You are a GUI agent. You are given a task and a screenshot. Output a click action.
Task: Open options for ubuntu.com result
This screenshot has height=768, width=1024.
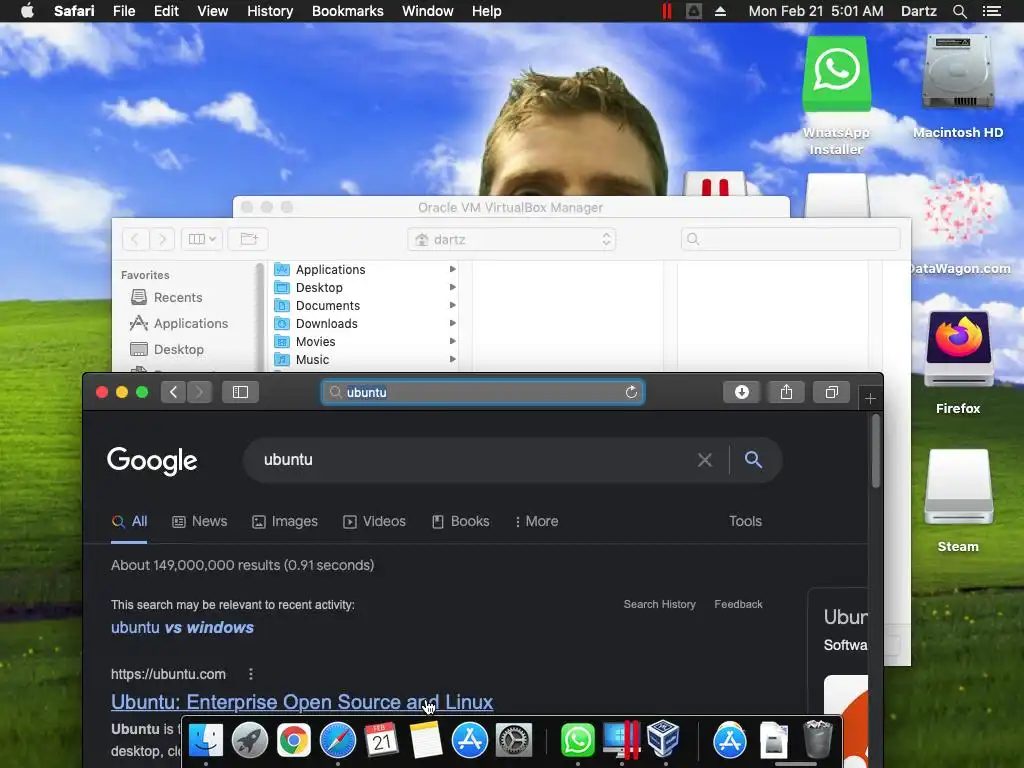(251, 674)
